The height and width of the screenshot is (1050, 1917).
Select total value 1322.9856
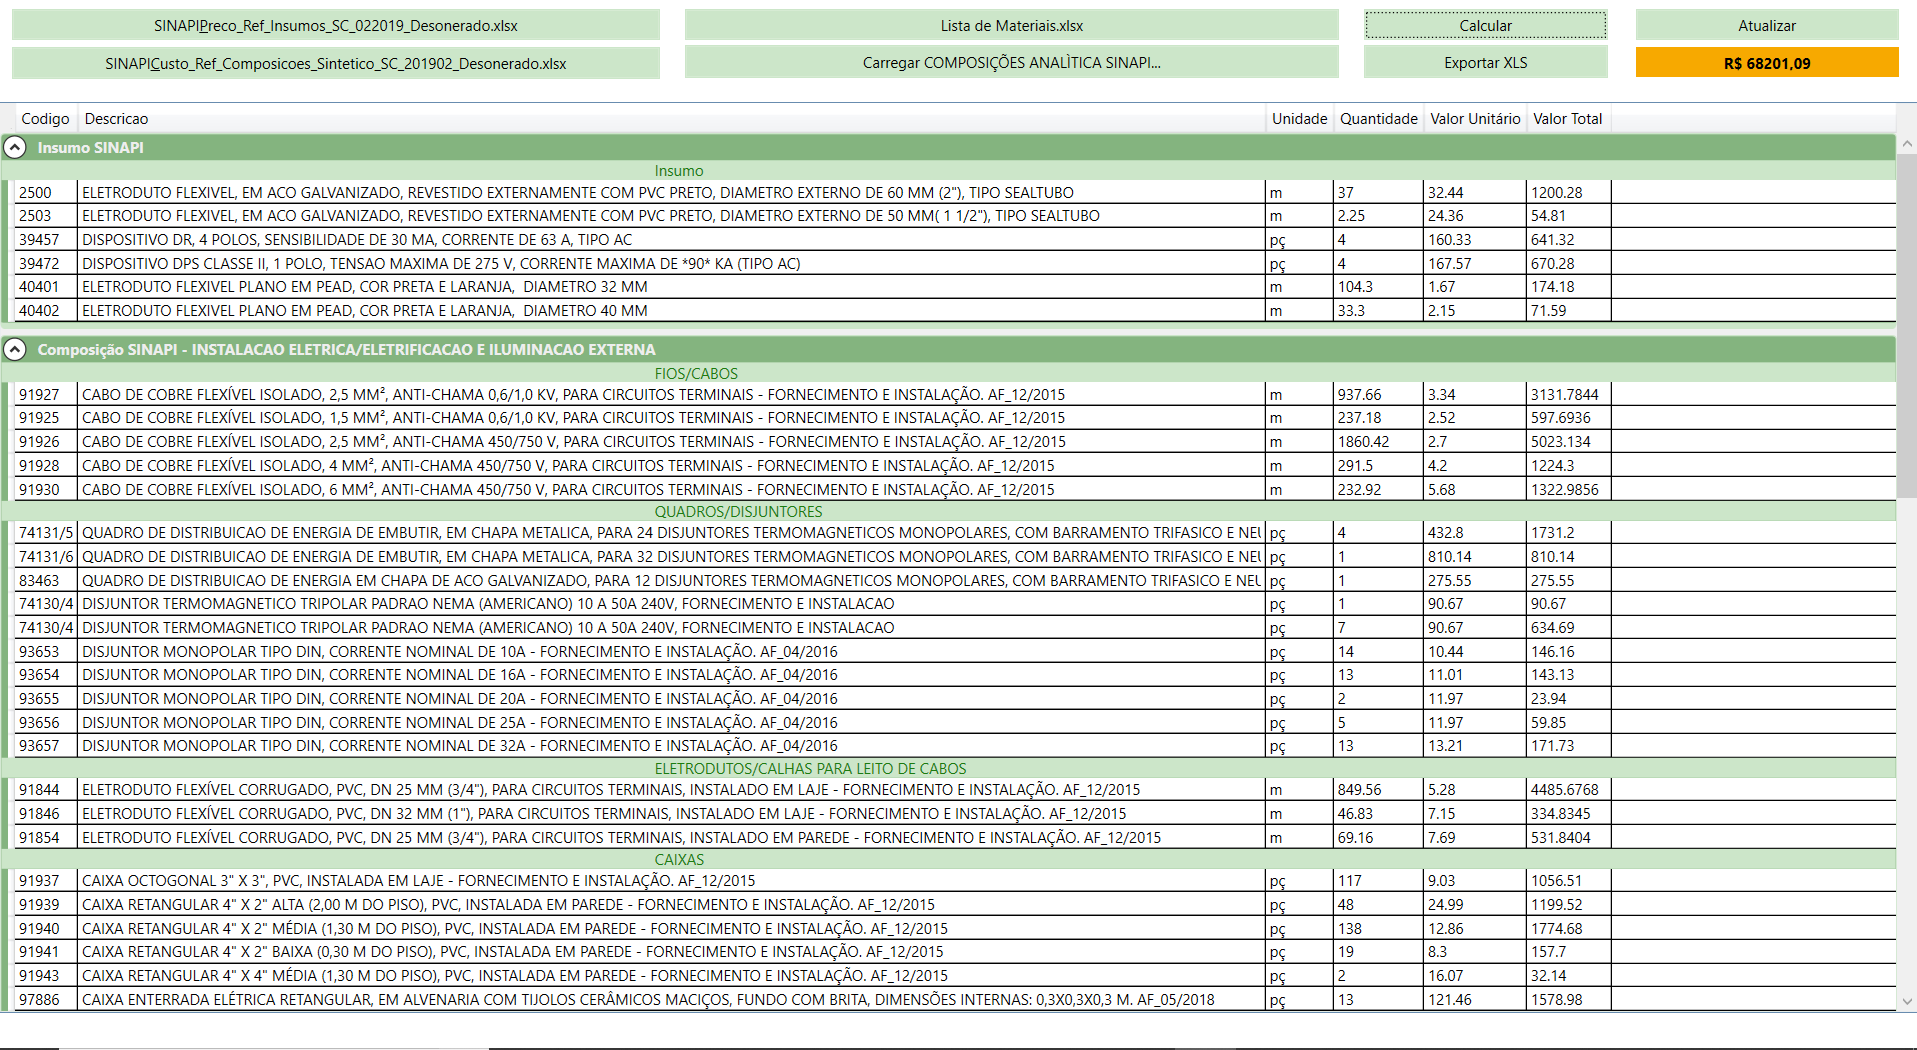[1568, 490]
